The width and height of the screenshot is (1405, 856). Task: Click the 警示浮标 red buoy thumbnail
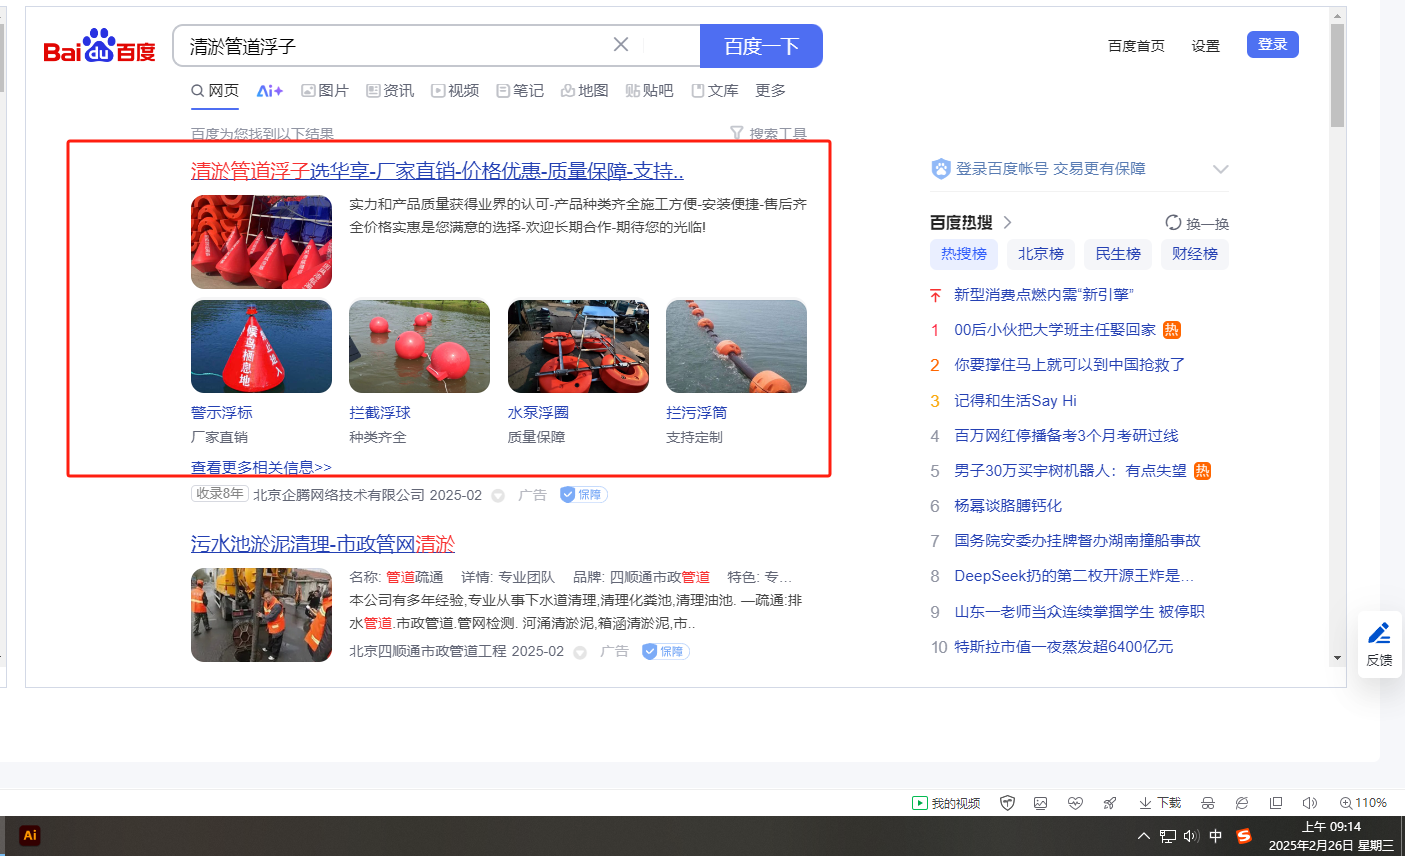coord(261,346)
